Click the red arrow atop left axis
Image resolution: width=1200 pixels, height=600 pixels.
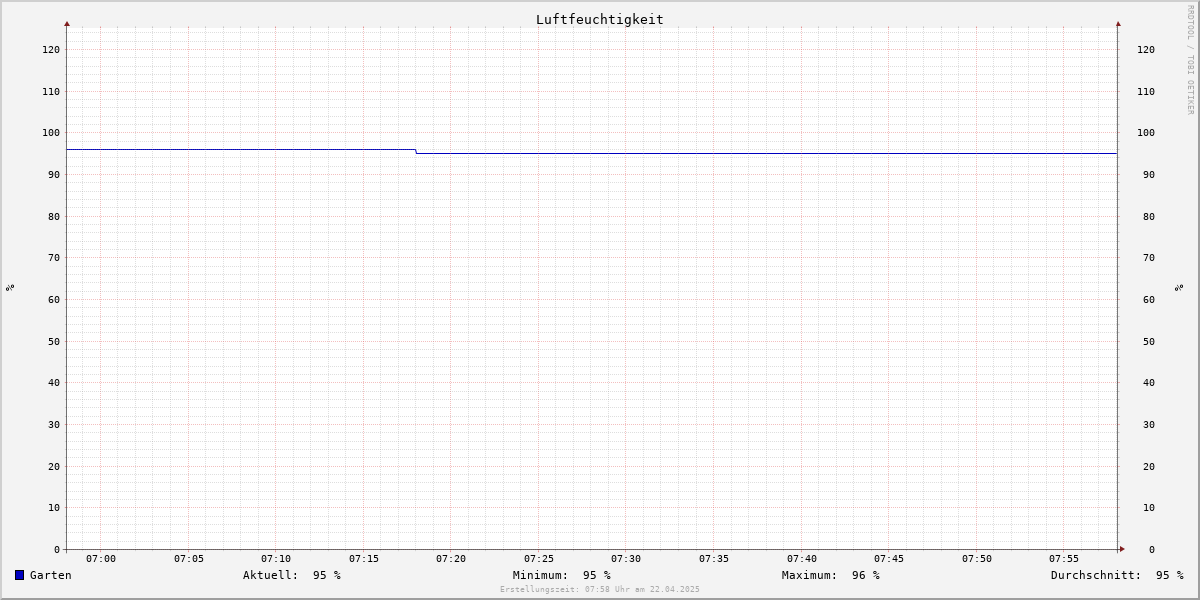pos(67,23)
